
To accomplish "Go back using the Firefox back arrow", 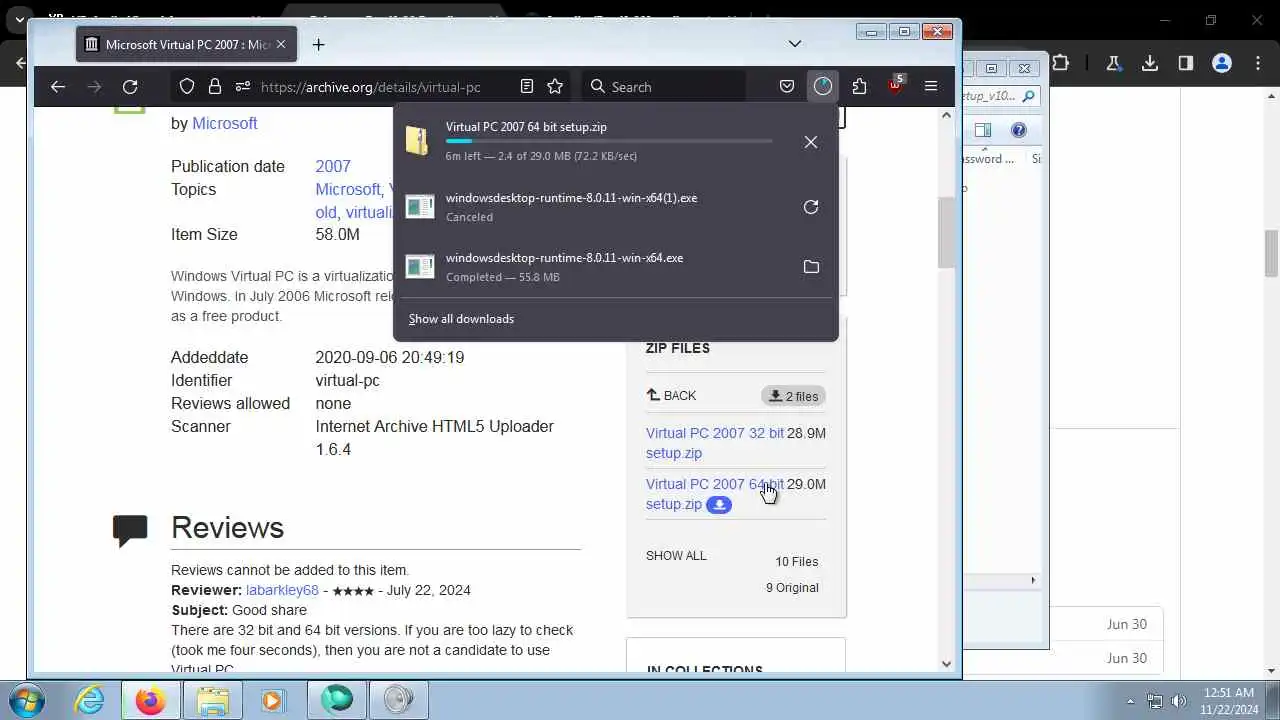I will [x=58, y=87].
